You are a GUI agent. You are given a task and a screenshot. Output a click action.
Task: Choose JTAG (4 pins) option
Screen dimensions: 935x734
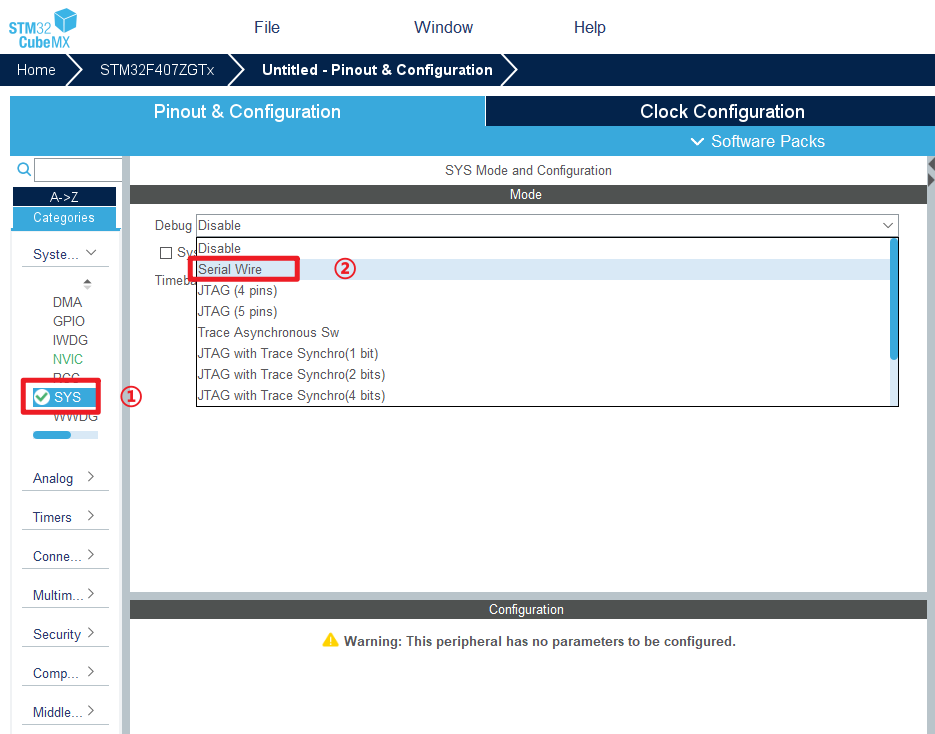pos(543,290)
